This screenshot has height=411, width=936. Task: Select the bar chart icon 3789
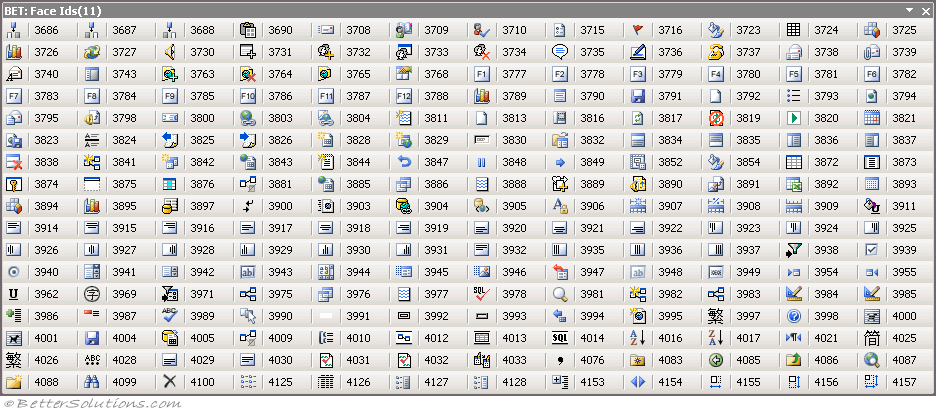(482, 96)
